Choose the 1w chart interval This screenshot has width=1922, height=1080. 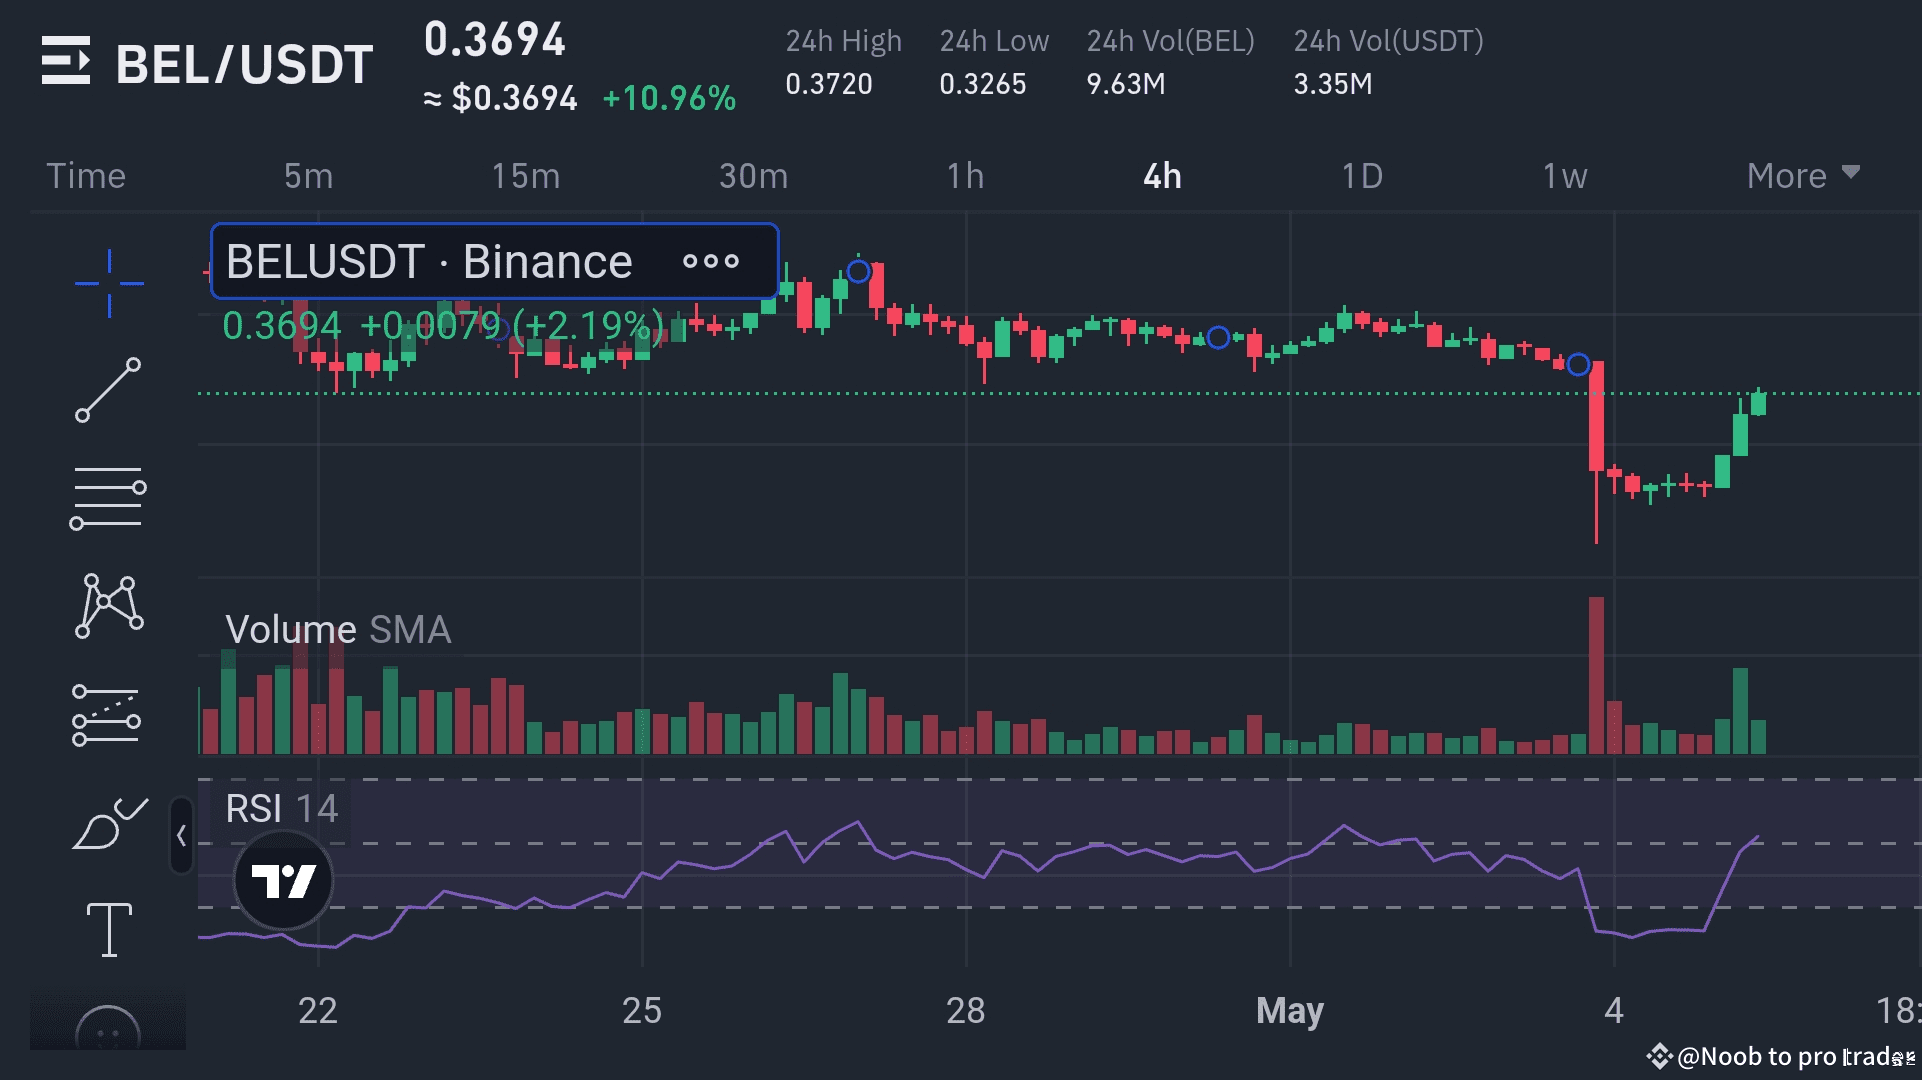coord(1565,176)
